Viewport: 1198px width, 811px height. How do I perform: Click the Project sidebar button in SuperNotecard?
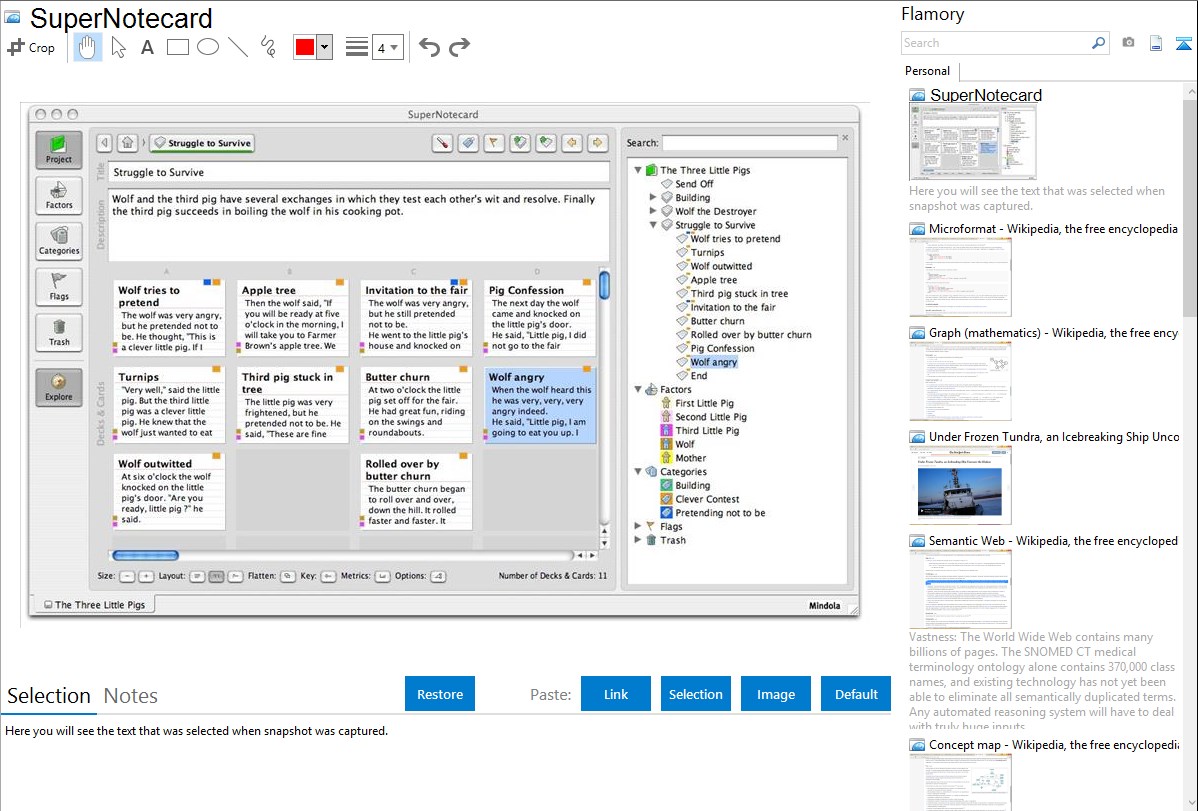point(59,150)
